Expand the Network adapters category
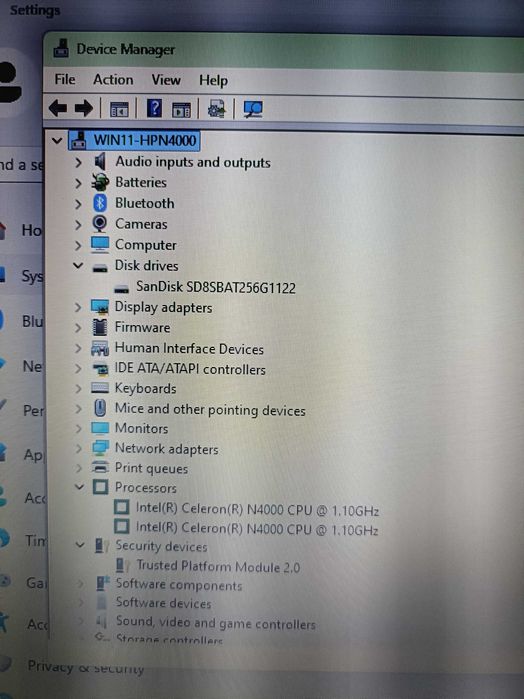Screen dimensions: 524x699 78,448
